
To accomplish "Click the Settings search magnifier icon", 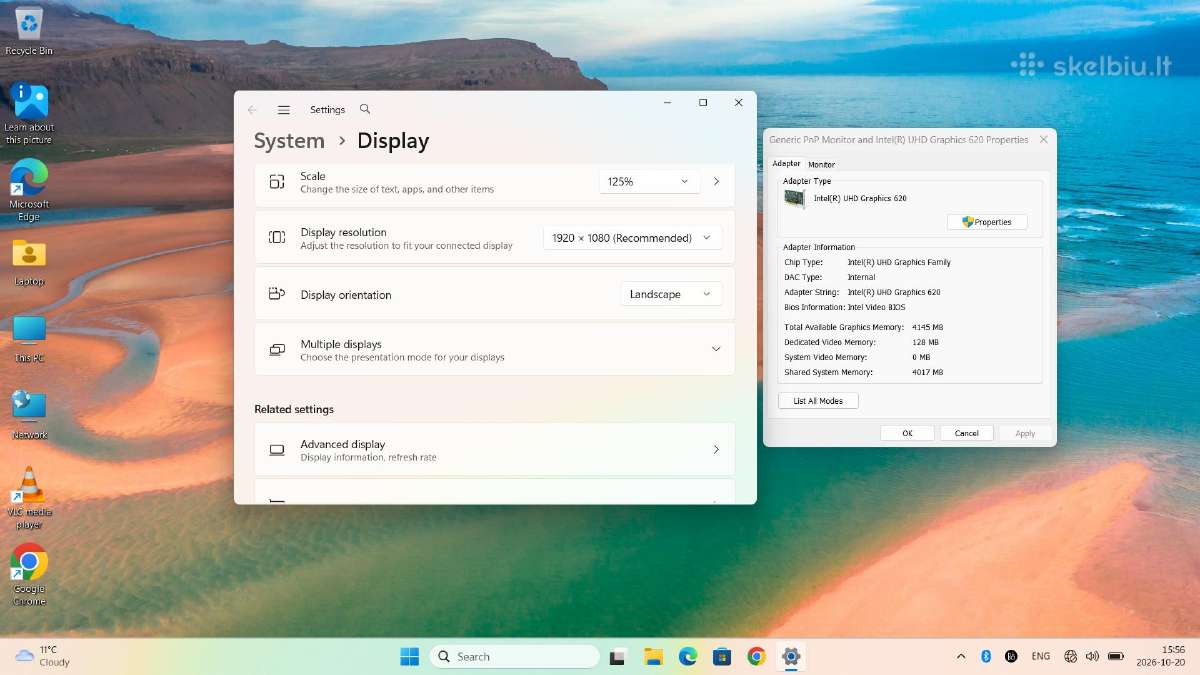I will coord(365,109).
